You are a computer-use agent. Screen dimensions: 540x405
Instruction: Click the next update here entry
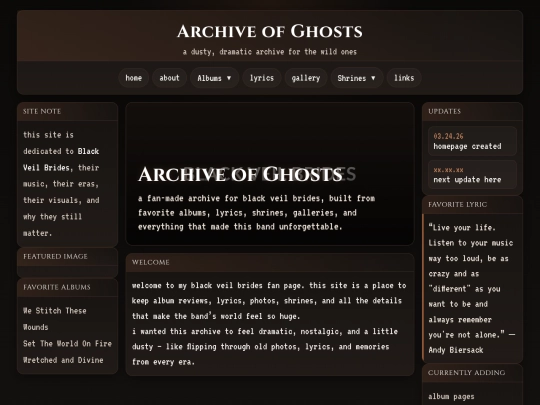pos(467,179)
